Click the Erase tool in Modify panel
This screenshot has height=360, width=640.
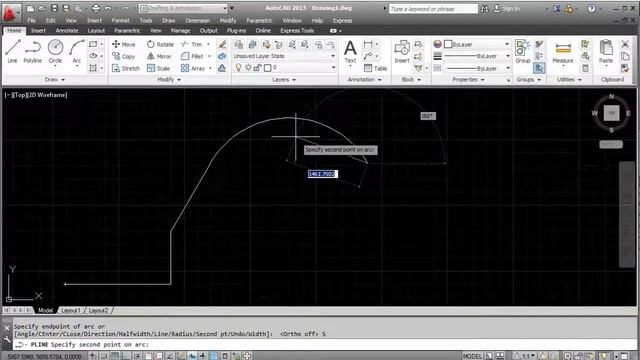222,44
